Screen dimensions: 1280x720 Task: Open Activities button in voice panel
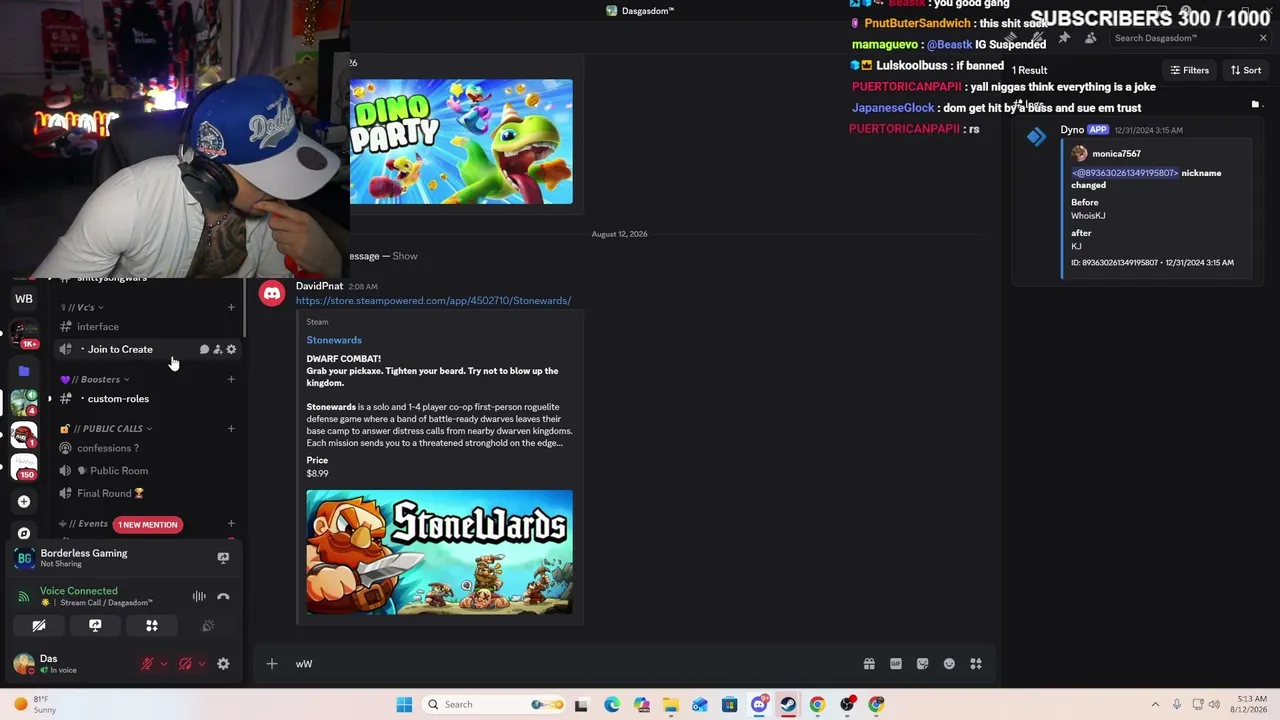(x=152, y=626)
